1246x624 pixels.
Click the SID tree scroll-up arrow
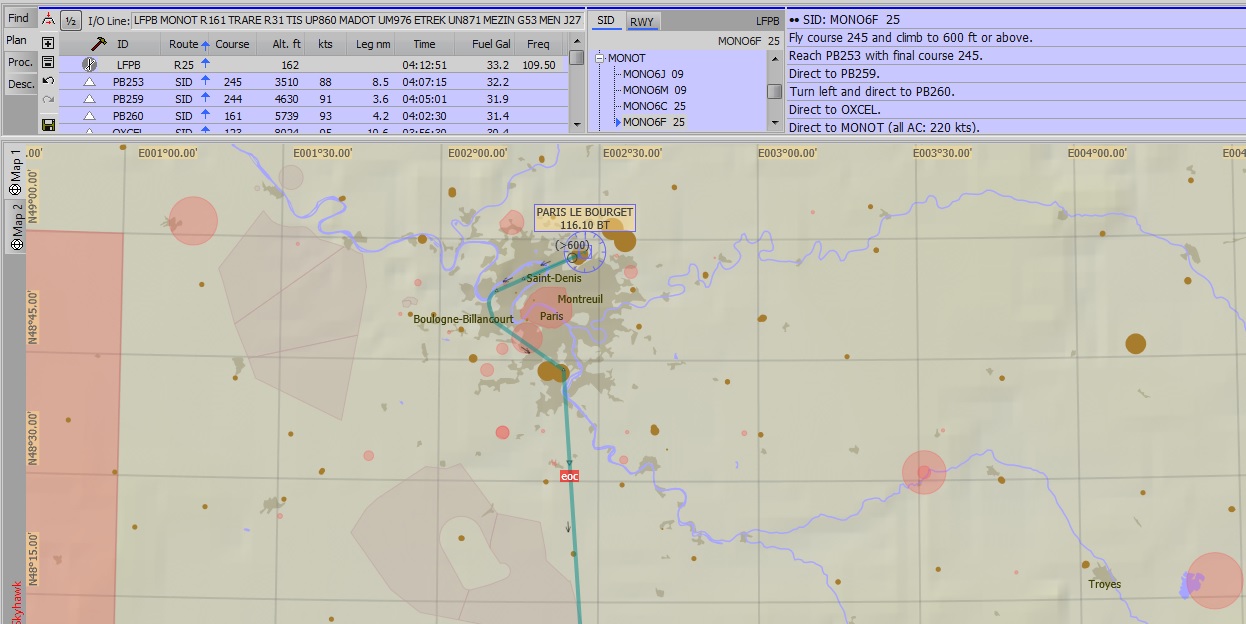(x=774, y=58)
